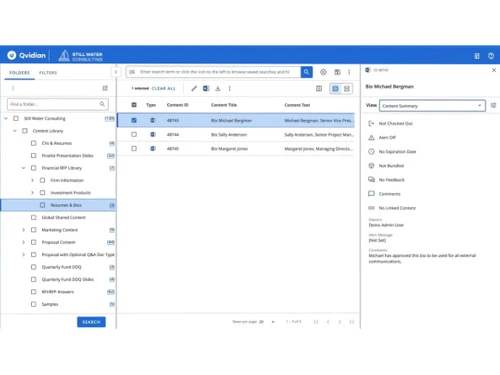Open the Content Summary view dropdown
The image size is (500, 375).
pyautogui.click(x=432, y=106)
